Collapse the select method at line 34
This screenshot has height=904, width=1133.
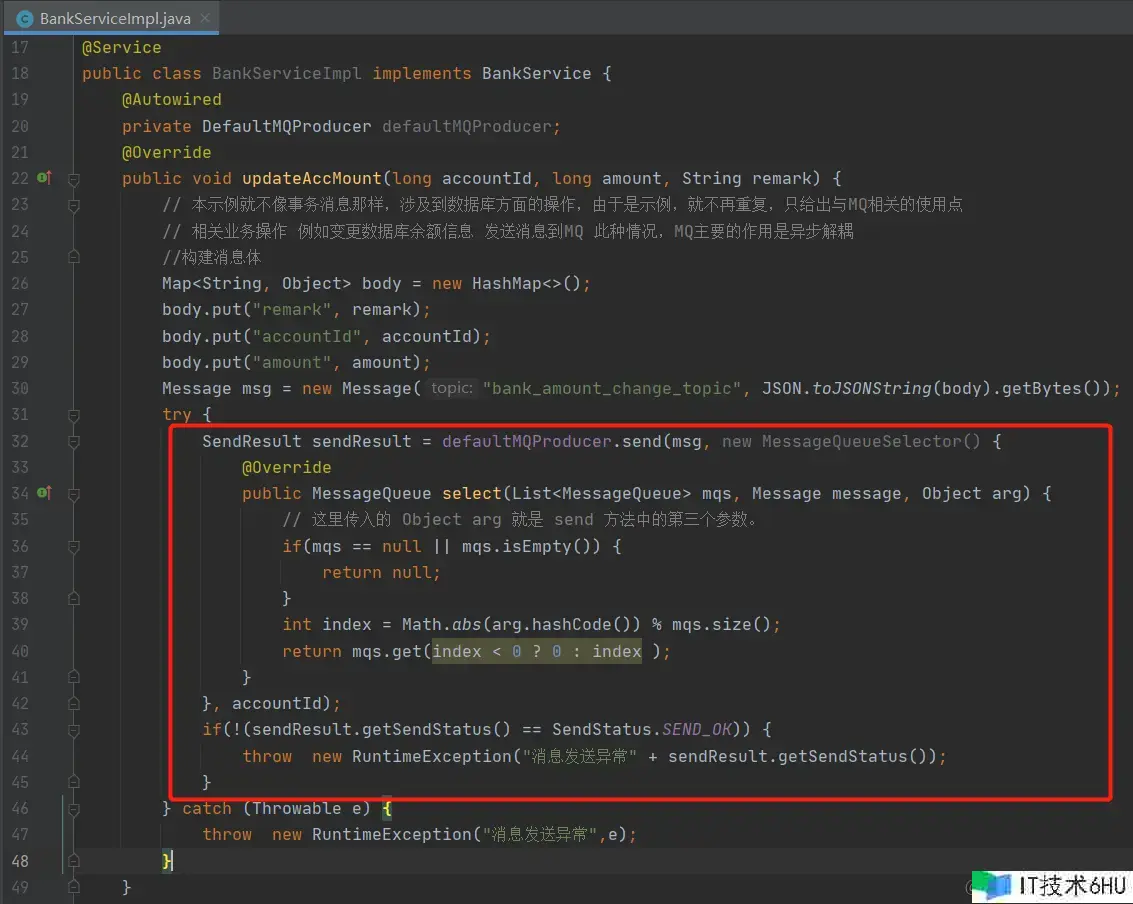[x=74, y=493]
